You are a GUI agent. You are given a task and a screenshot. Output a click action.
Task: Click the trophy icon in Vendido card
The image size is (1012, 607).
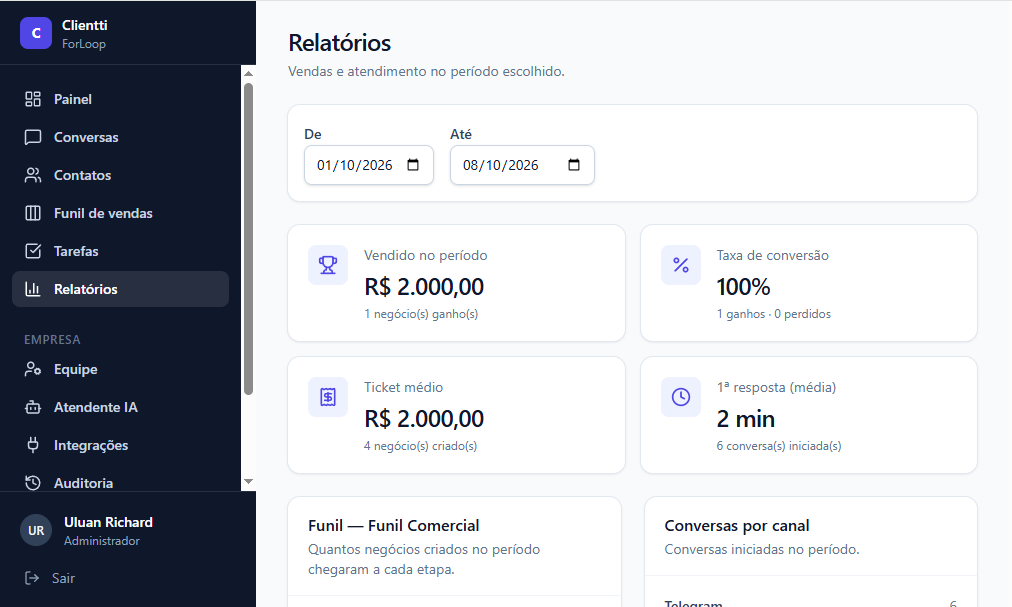click(328, 265)
